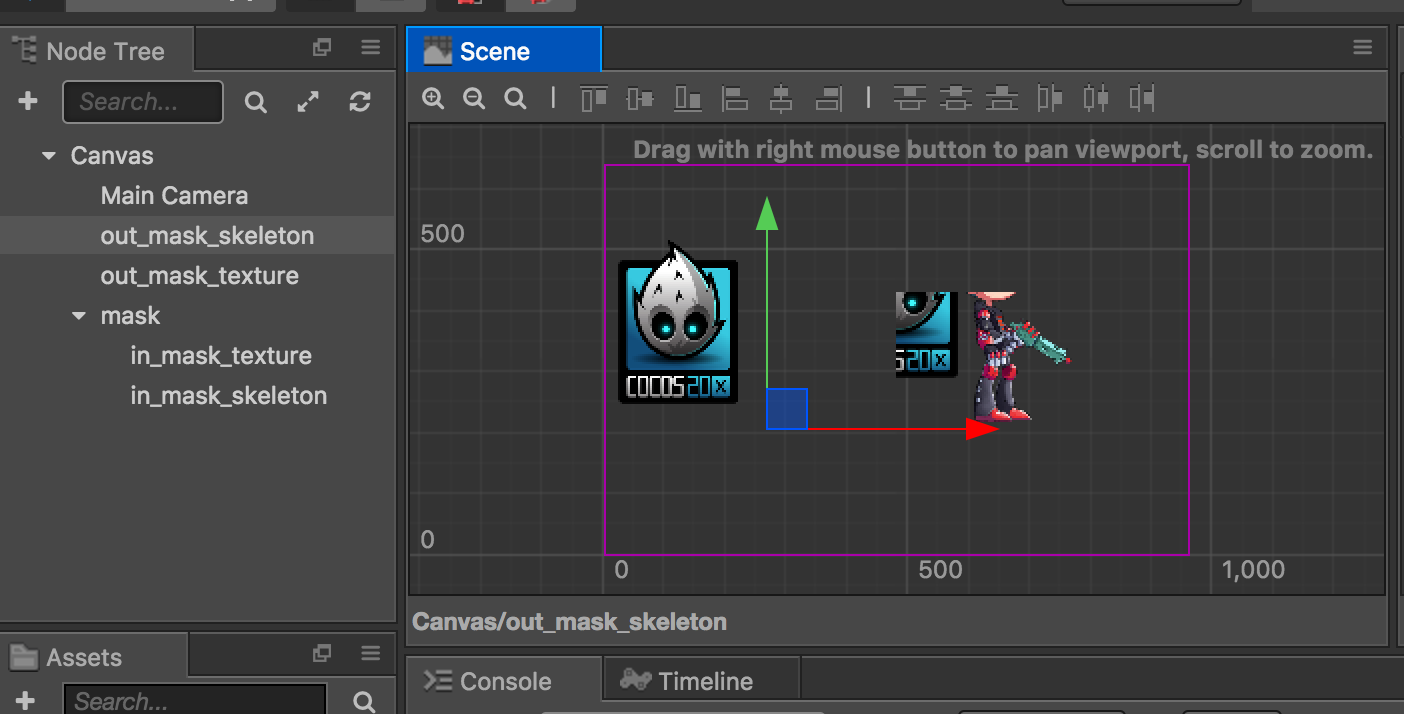
Task: Align nodes to vertical center
Action: point(640,98)
